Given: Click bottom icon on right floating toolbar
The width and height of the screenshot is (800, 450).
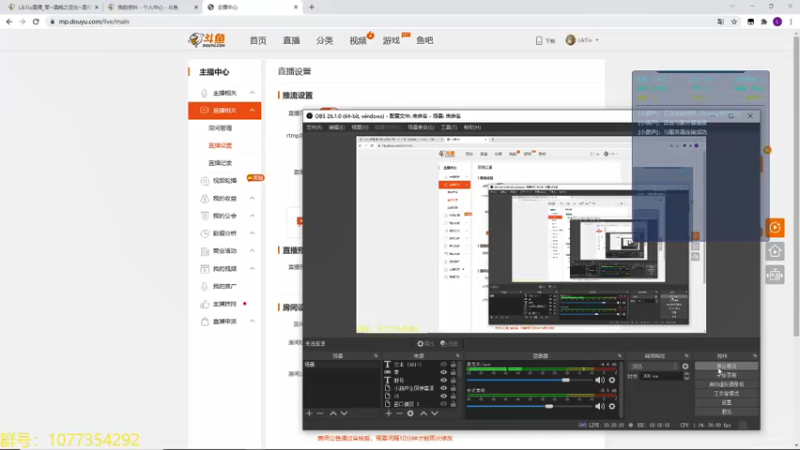Looking at the screenshot, I should point(774,275).
